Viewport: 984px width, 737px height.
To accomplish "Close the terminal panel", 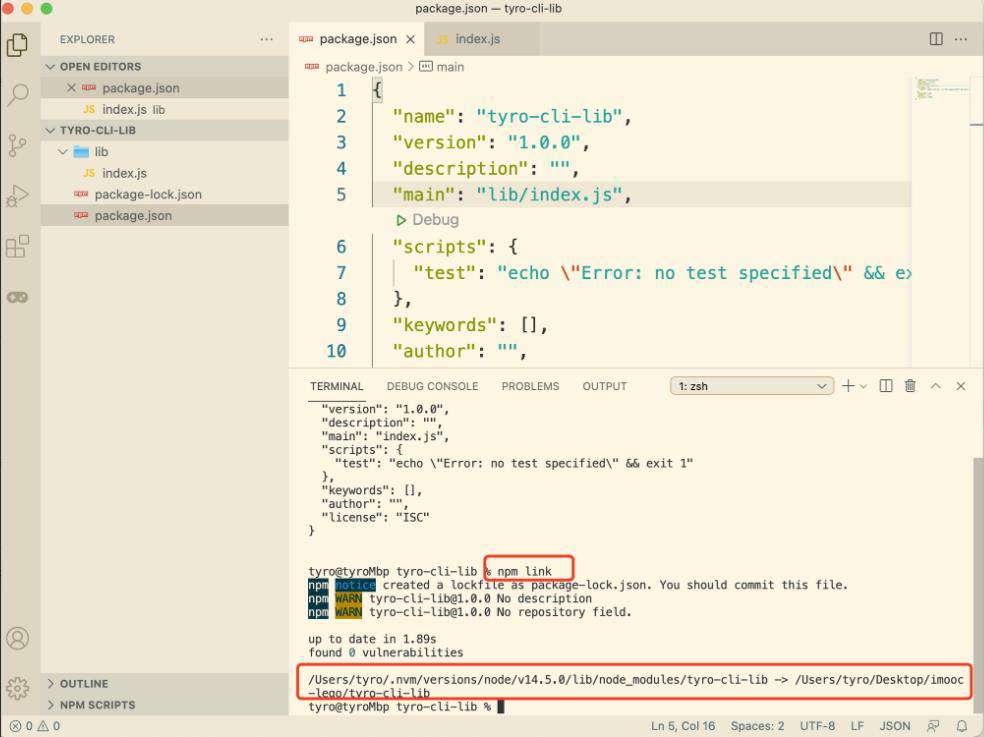I will point(961,386).
